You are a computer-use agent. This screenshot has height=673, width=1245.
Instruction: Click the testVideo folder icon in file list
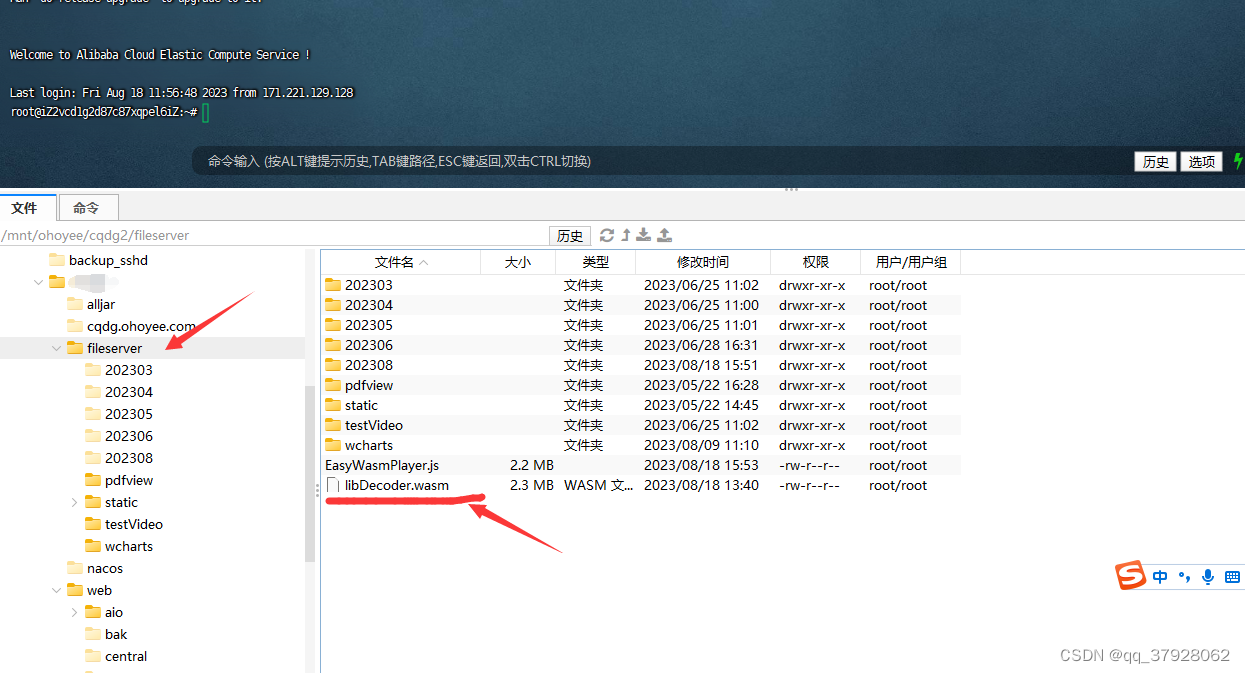(333, 425)
